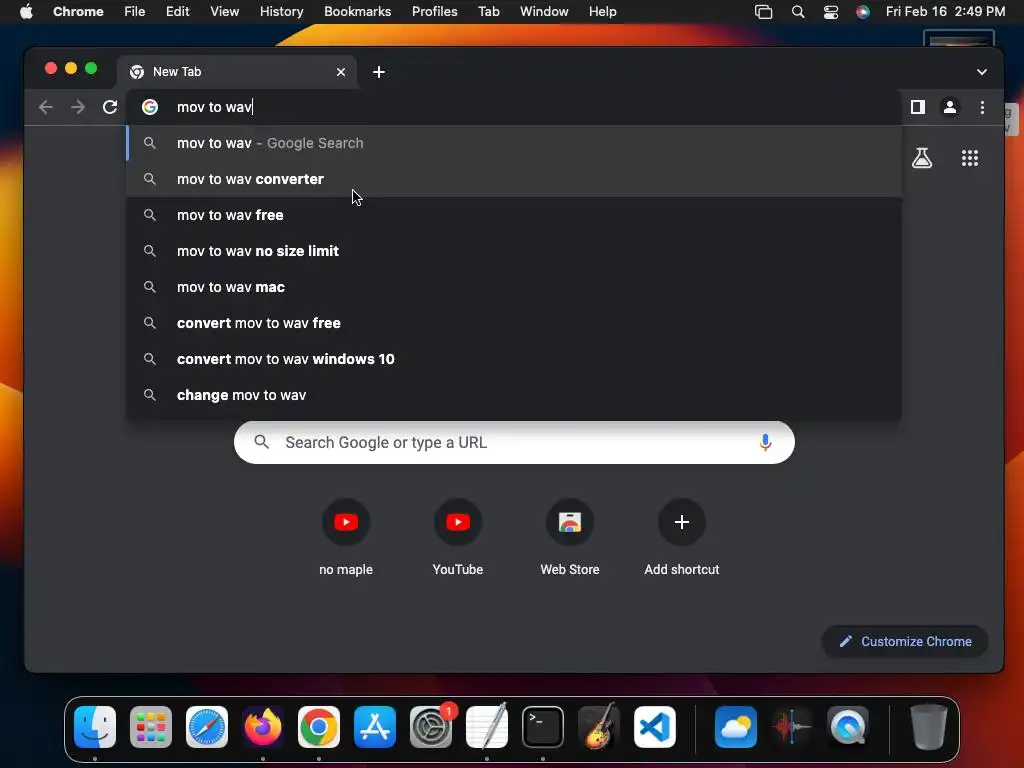Image resolution: width=1024 pixels, height=768 pixels.
Task: Open the Search Labs flask icon
Action: click(921, 158)
